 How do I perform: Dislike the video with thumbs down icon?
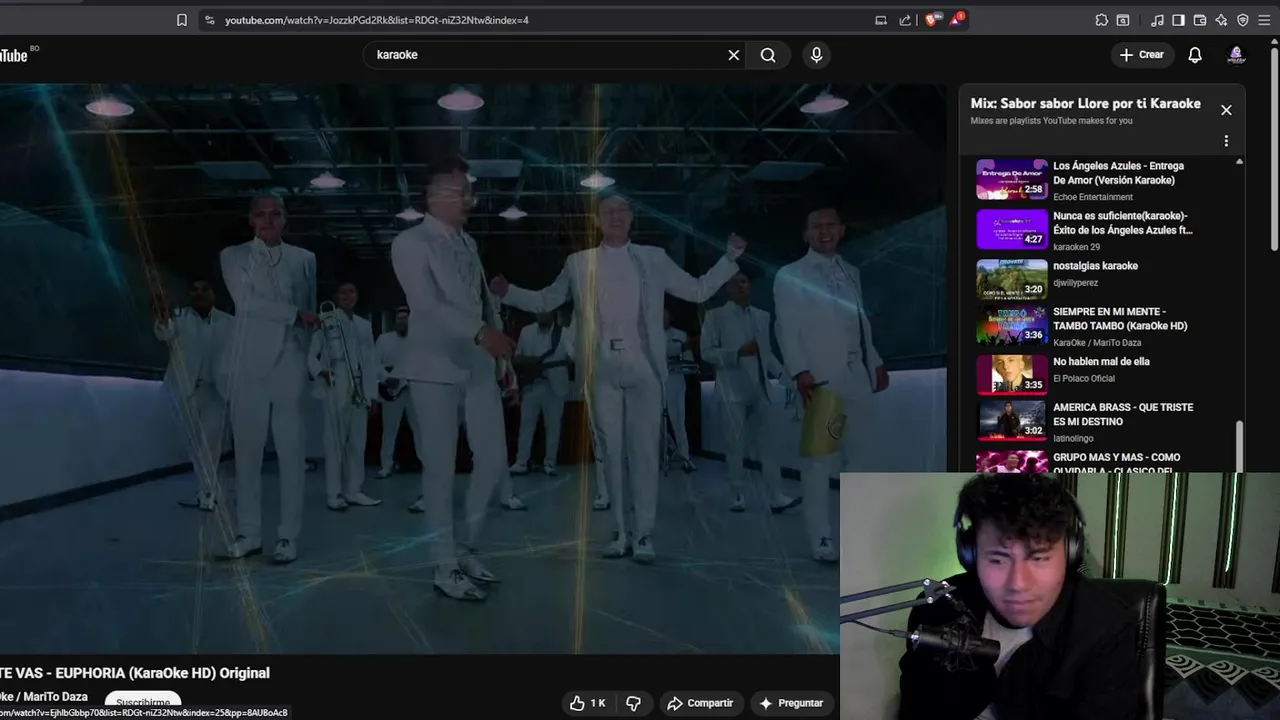point(633,703)
